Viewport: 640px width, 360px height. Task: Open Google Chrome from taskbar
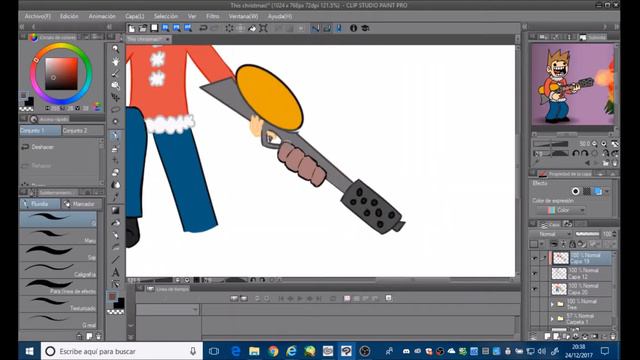273,351
